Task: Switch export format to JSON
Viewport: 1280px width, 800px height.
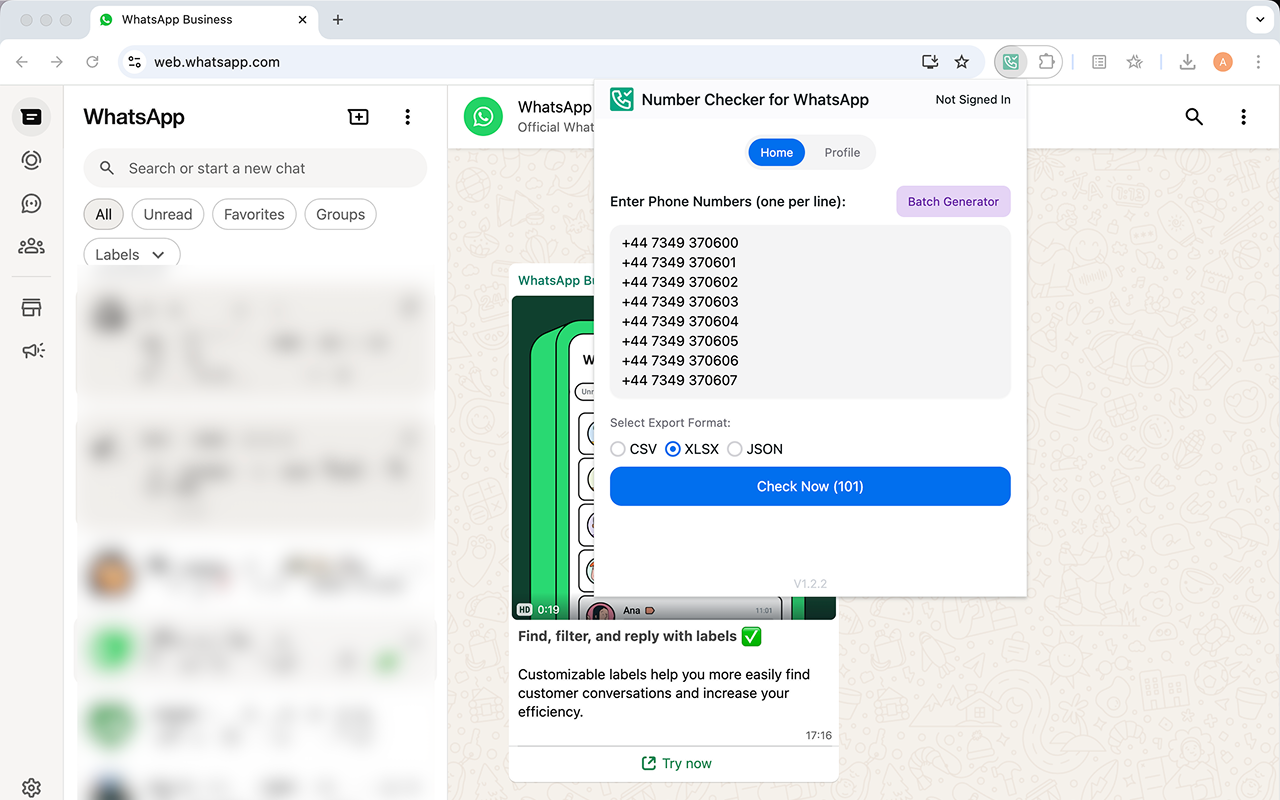Action: coord(735,449)
